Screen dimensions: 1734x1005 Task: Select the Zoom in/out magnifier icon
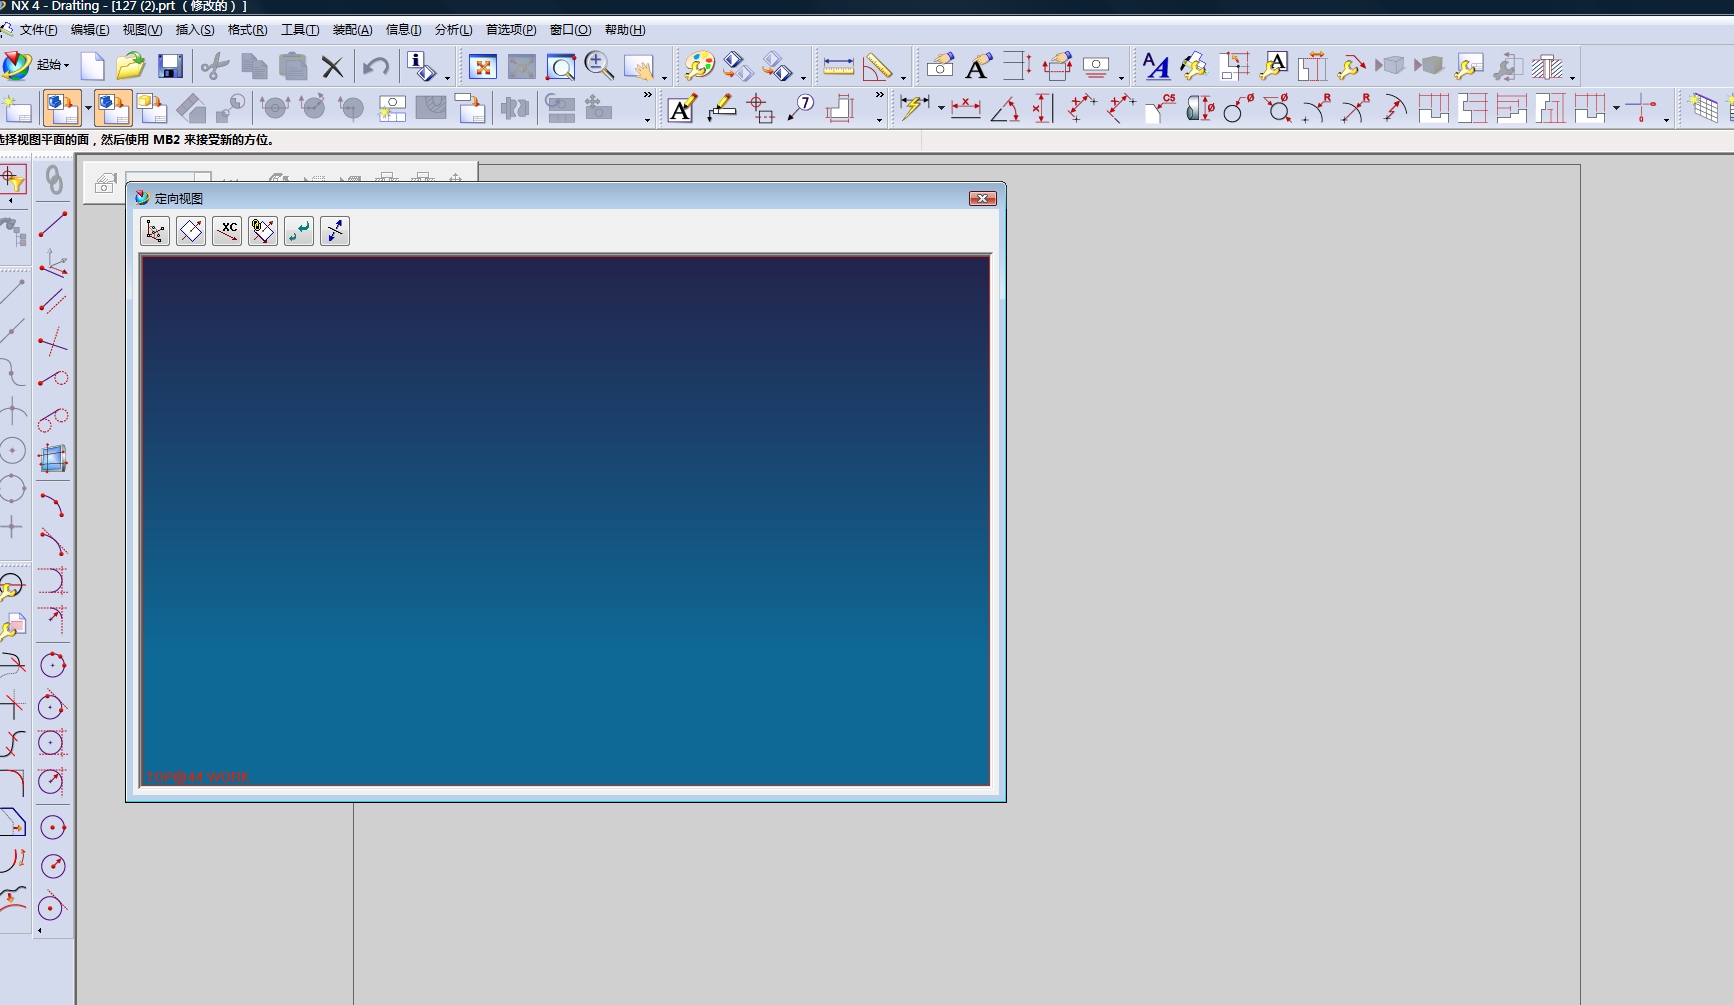pos(599,67)
